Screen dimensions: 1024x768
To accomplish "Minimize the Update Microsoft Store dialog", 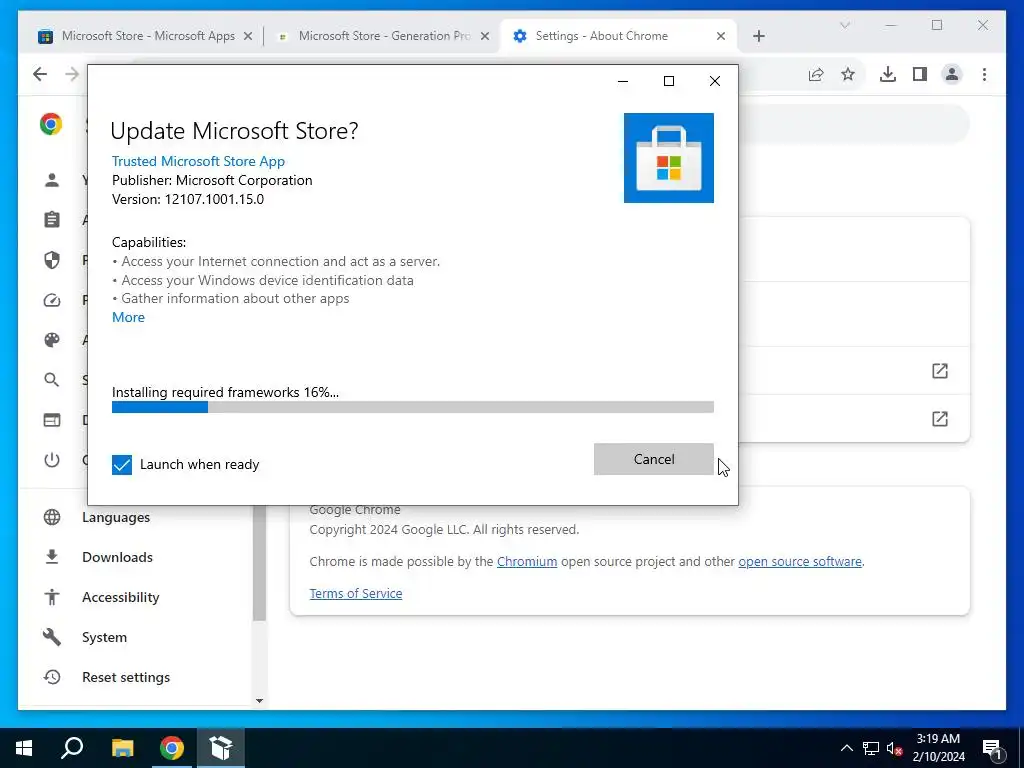I will [x=622, y=81].
